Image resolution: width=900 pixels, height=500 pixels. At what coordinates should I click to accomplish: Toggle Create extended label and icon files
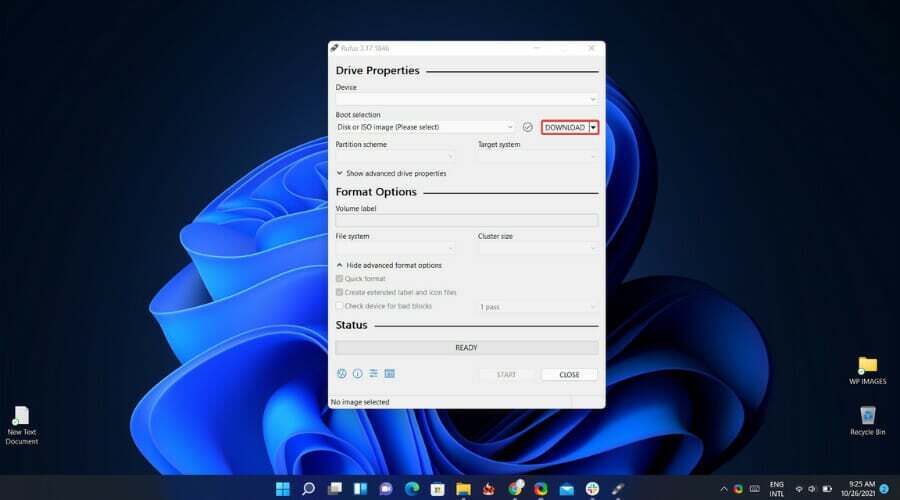pos(339,292)
